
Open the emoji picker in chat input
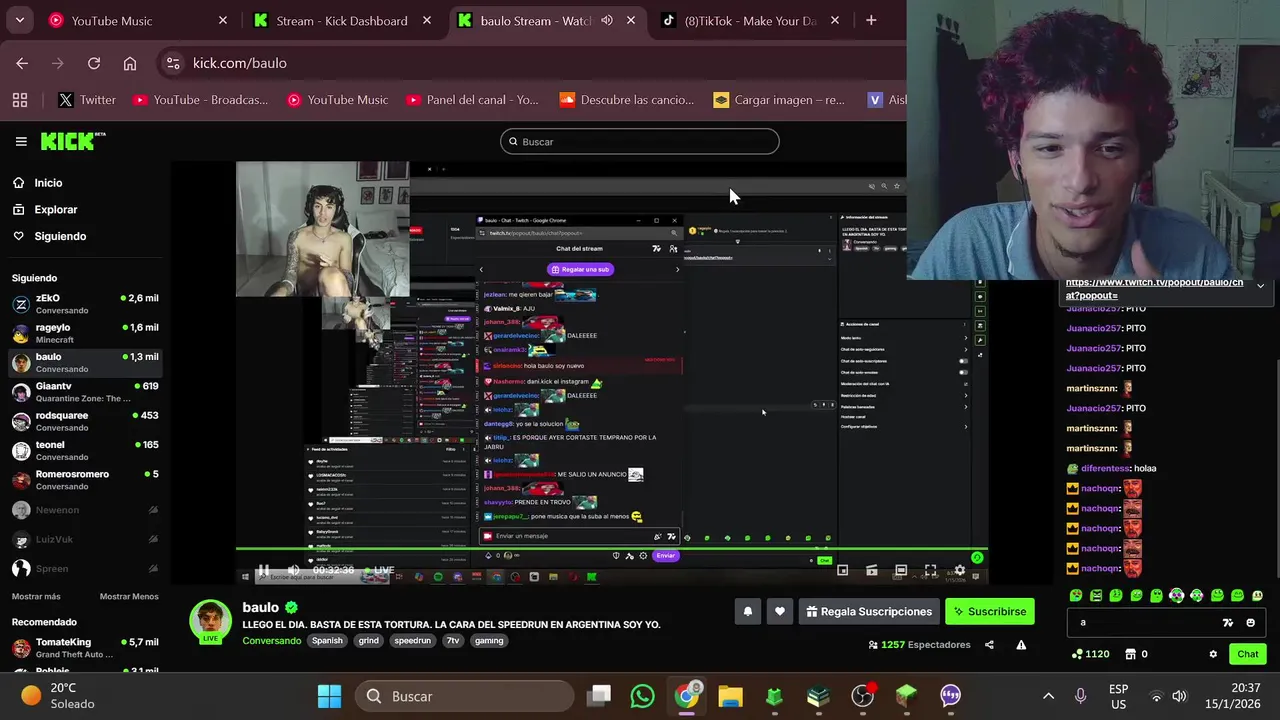[1250, 622]
